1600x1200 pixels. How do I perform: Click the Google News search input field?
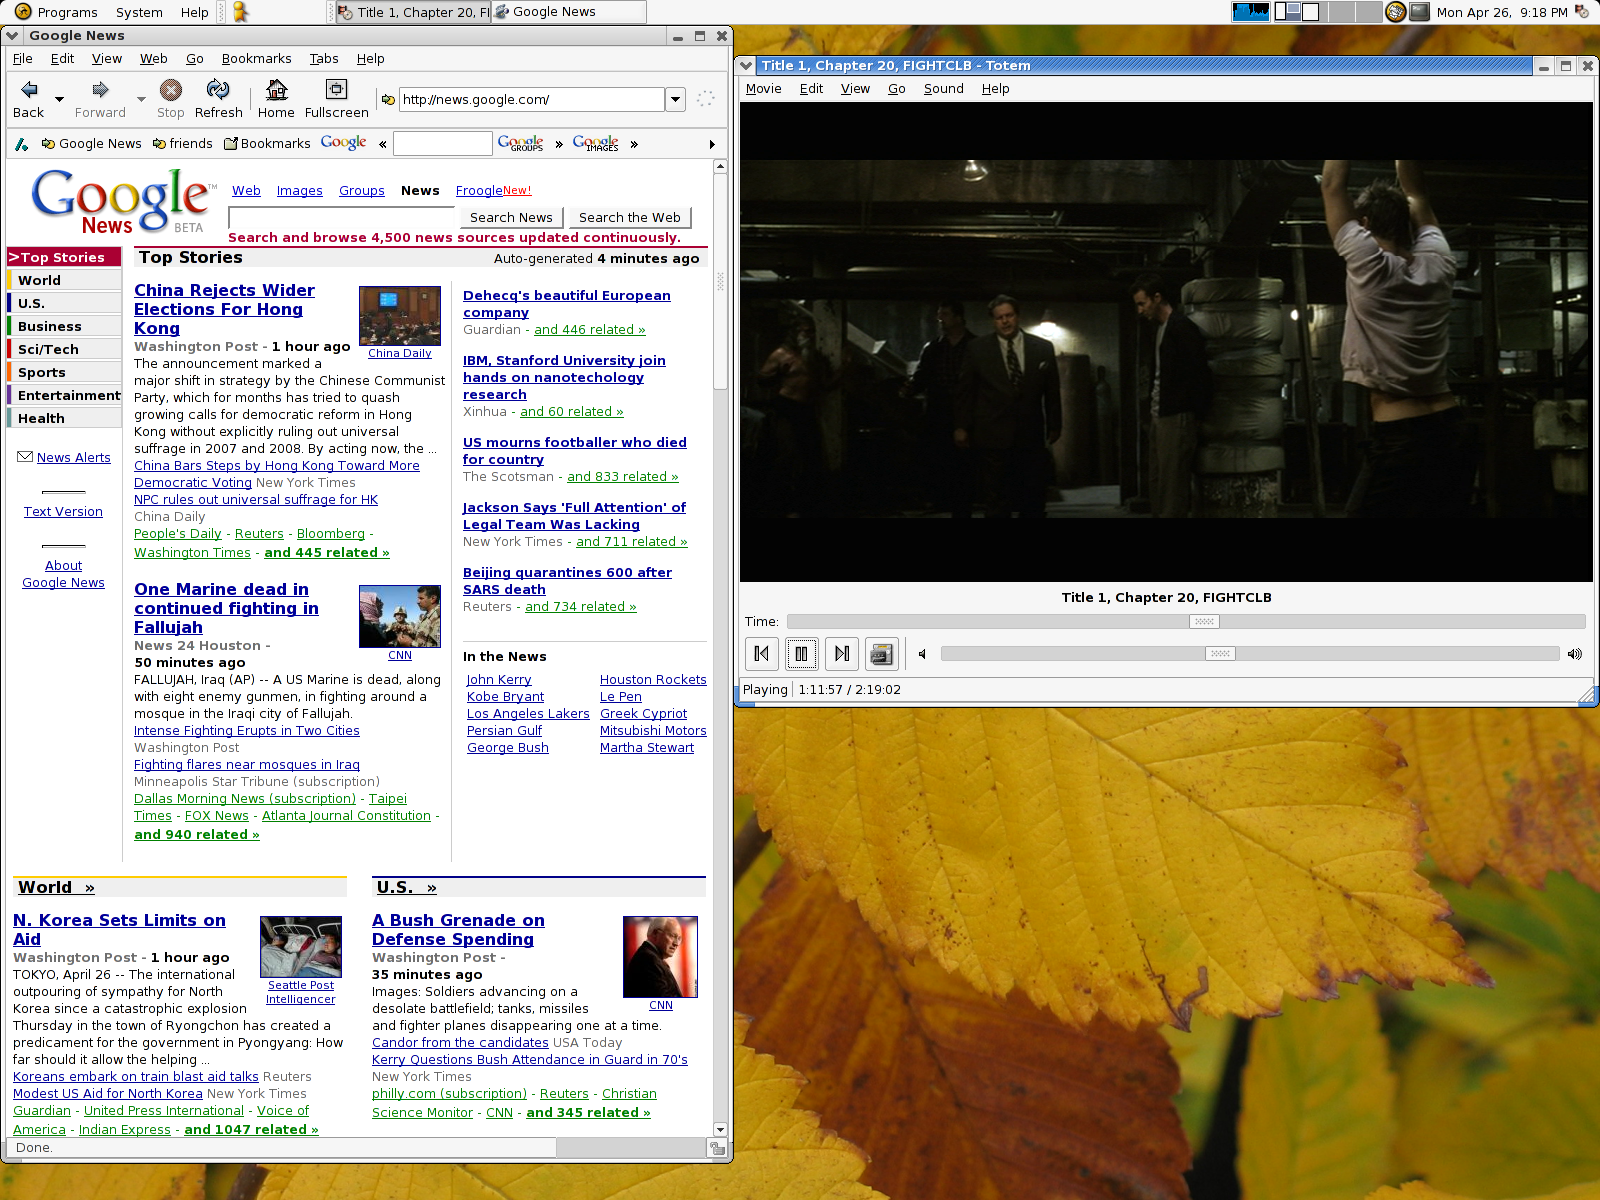[342, 217]
